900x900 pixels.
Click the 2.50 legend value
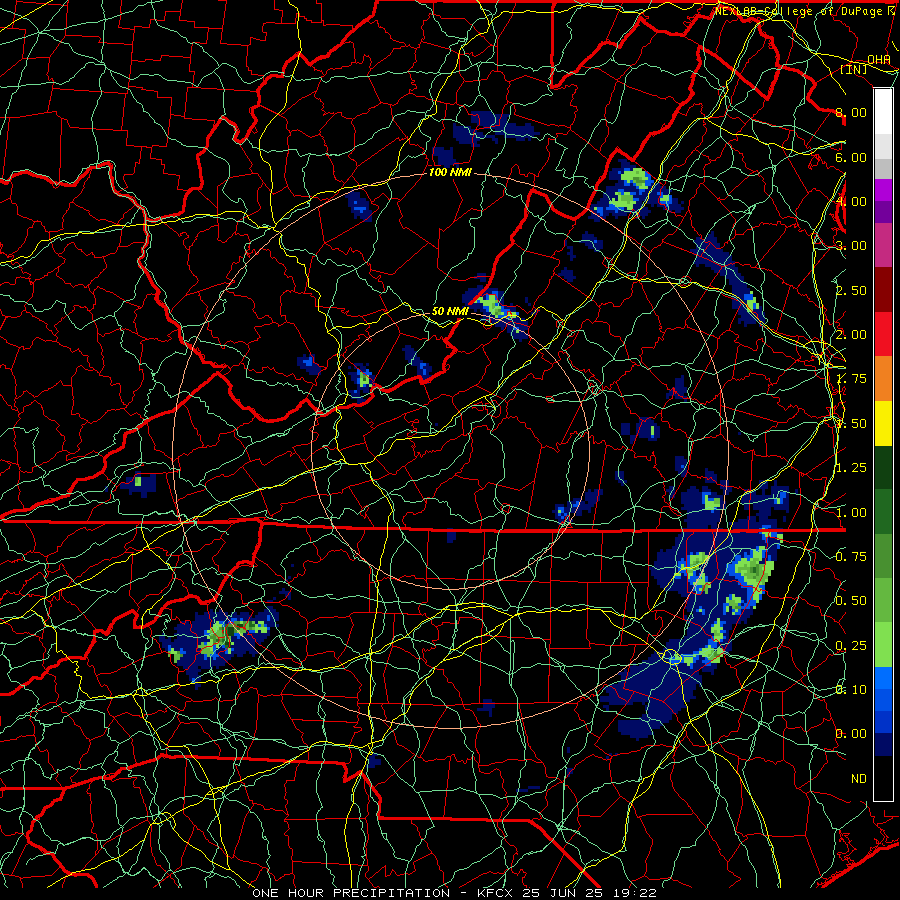pyautogui.click(x=851, y=290)
